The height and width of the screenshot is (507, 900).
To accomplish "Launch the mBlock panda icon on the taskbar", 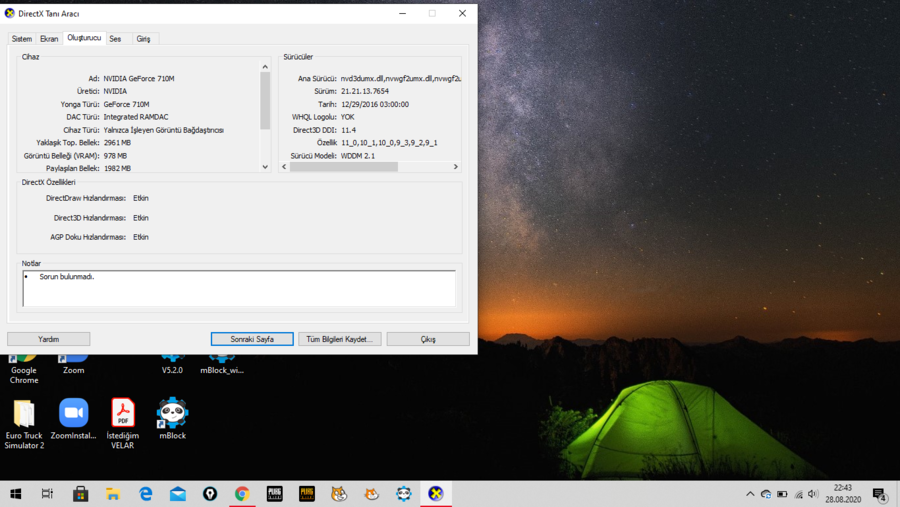I will (404, 494).
